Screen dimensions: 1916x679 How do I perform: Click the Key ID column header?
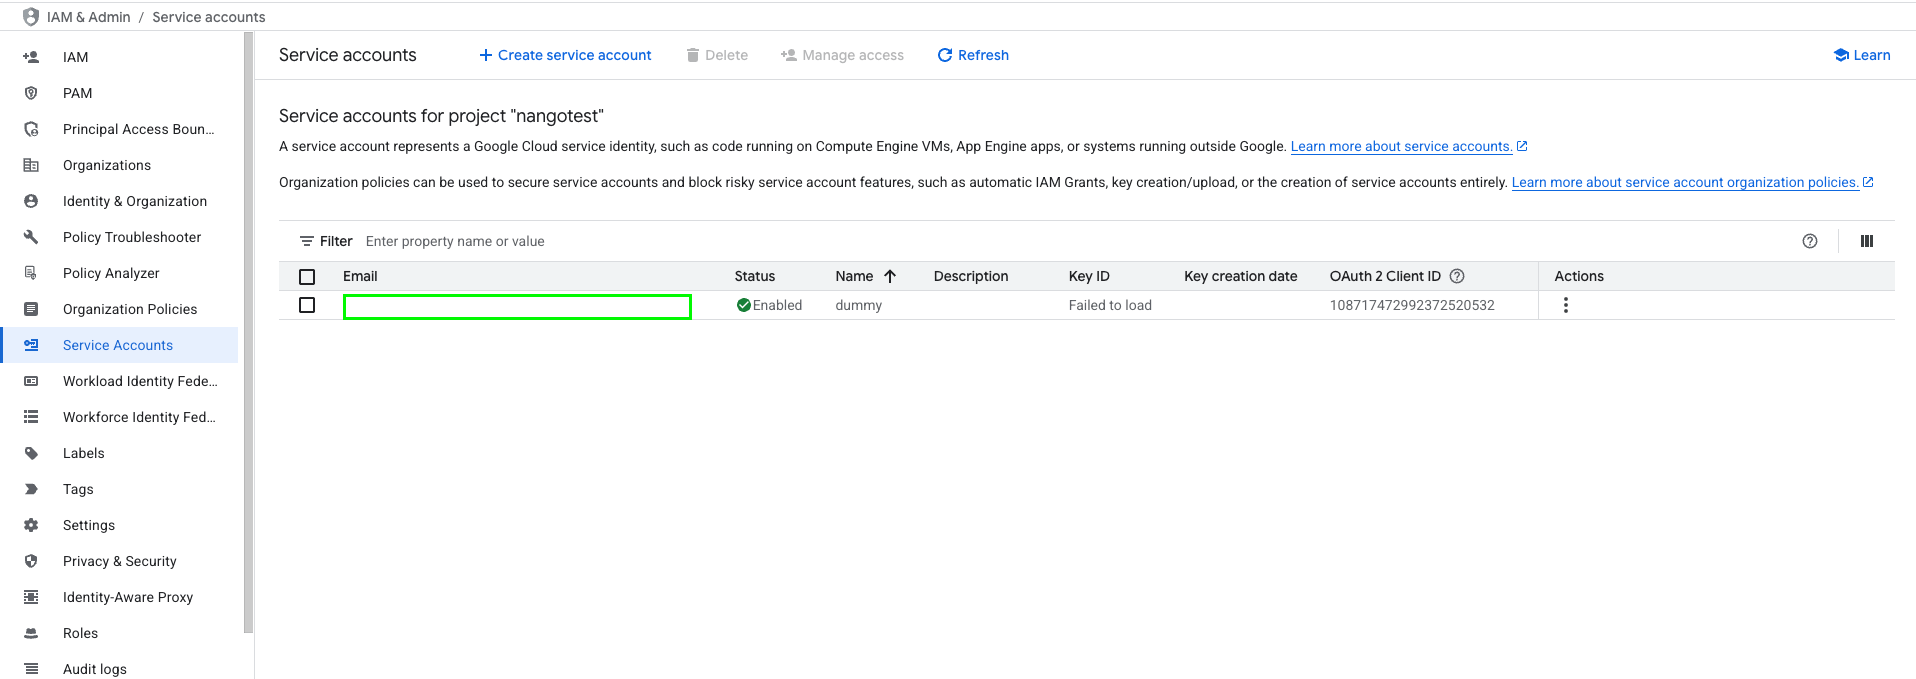(1089, 276)
